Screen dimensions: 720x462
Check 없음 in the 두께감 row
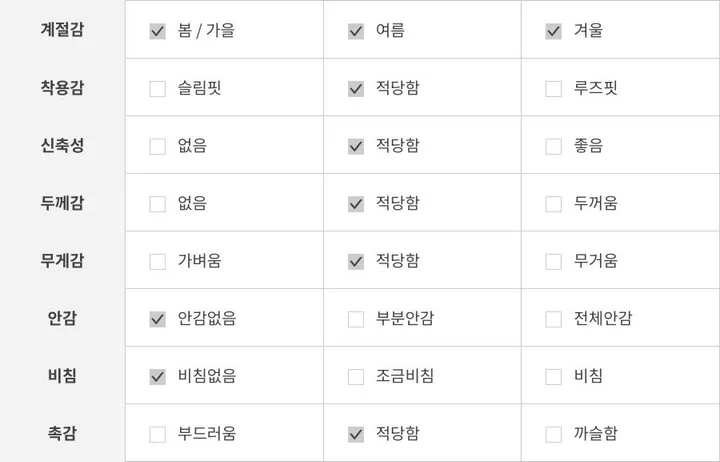158,204
